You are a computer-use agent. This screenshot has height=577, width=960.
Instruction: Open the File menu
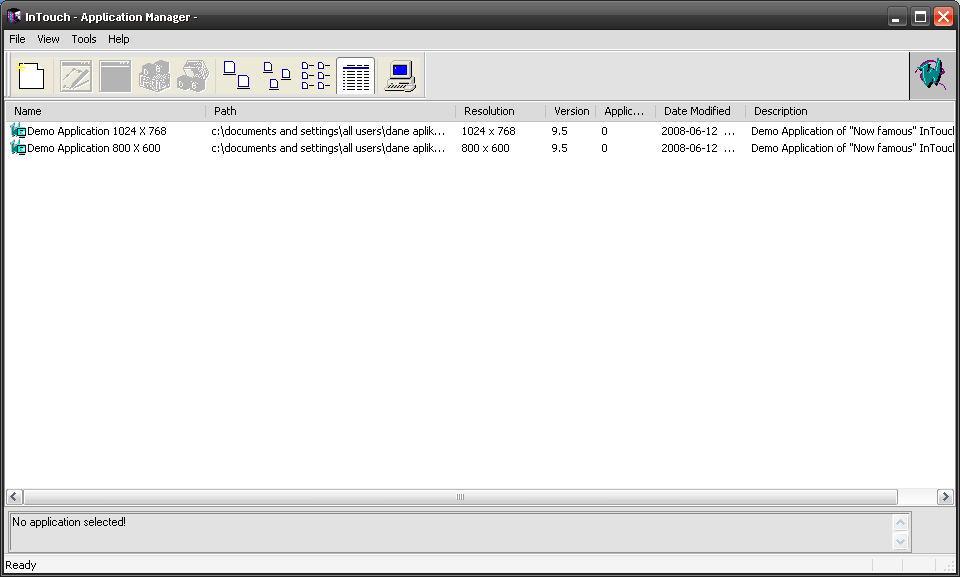point(18,39)
